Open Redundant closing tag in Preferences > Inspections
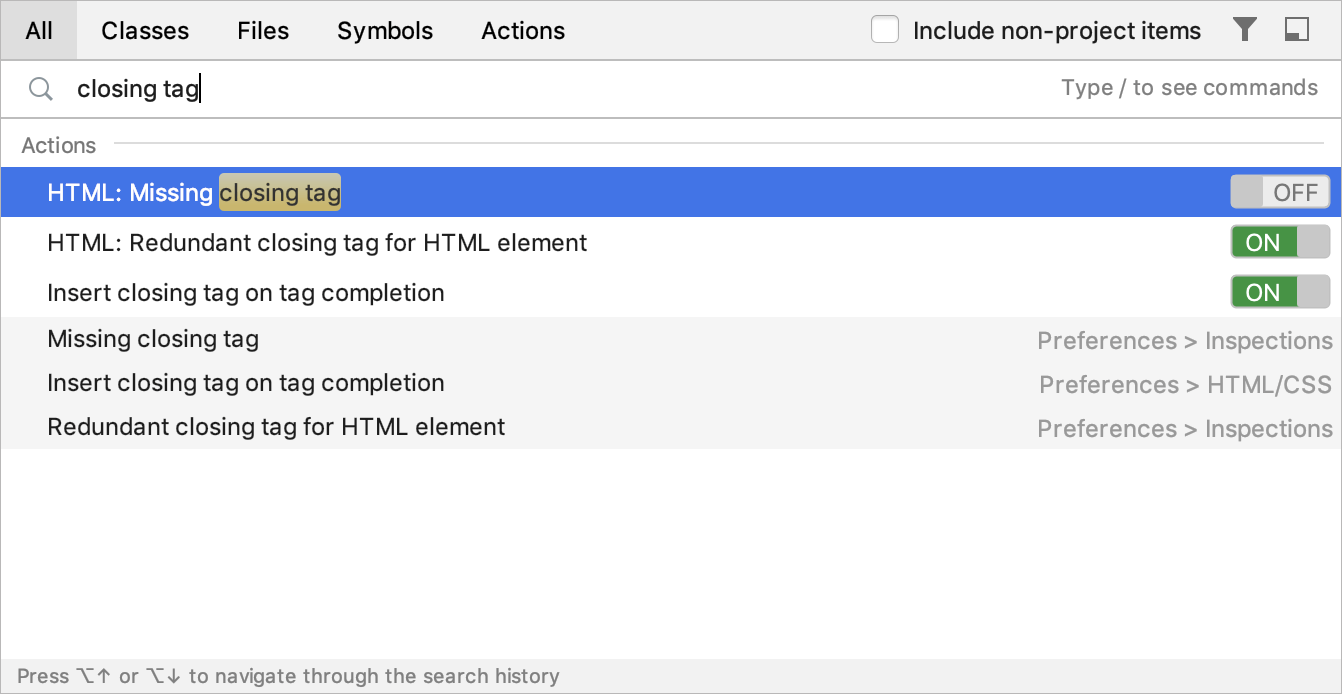The width and height of the screenshot is (1342, 694). [276, 427]
